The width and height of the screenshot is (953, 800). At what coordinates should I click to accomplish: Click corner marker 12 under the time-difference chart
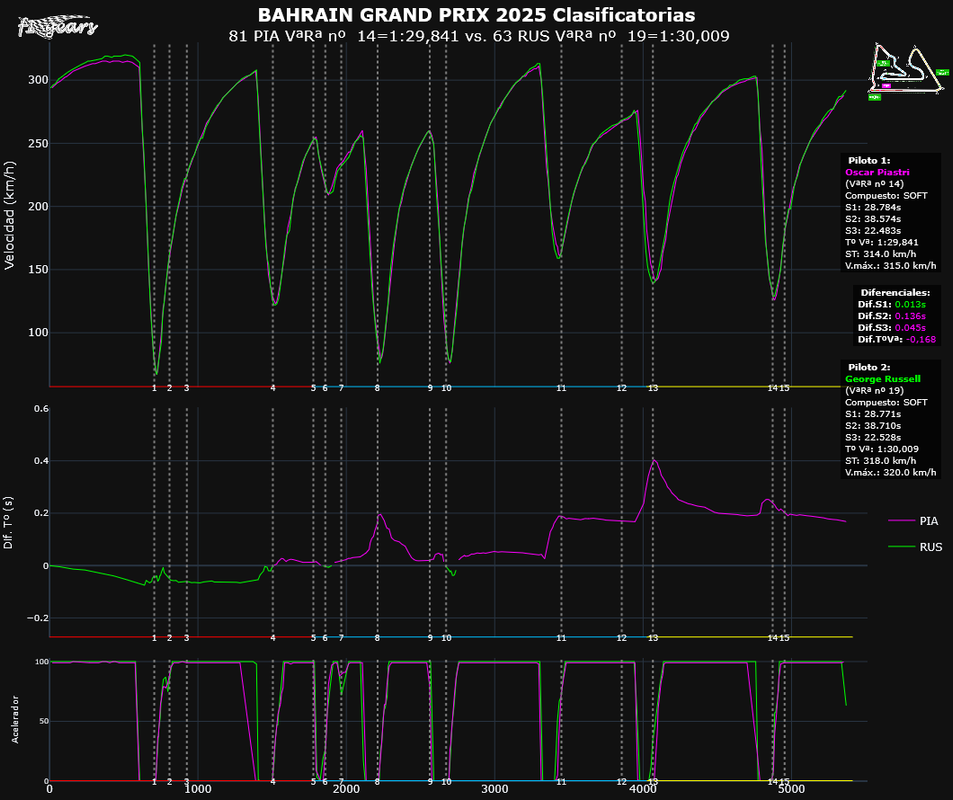click(x=622, y=638)
